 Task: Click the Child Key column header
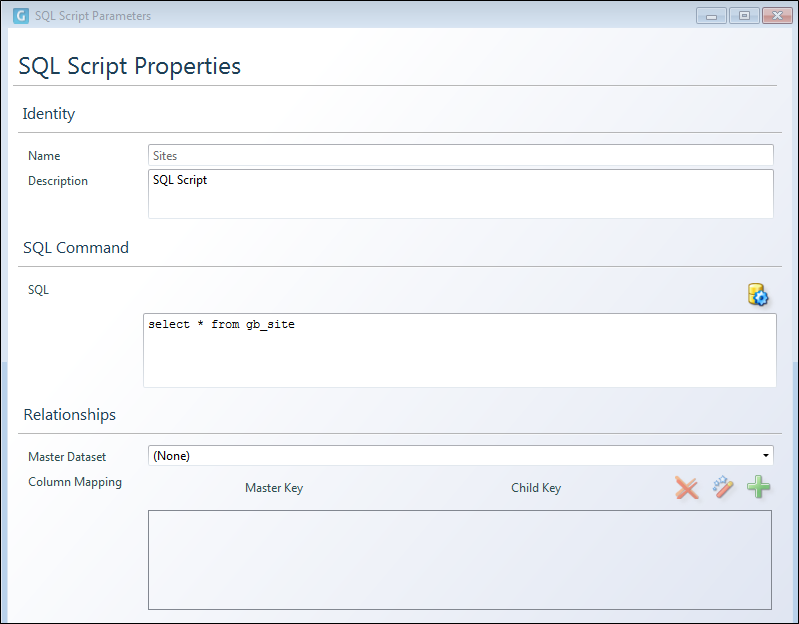pyautogui.click(x=536, y=488)
